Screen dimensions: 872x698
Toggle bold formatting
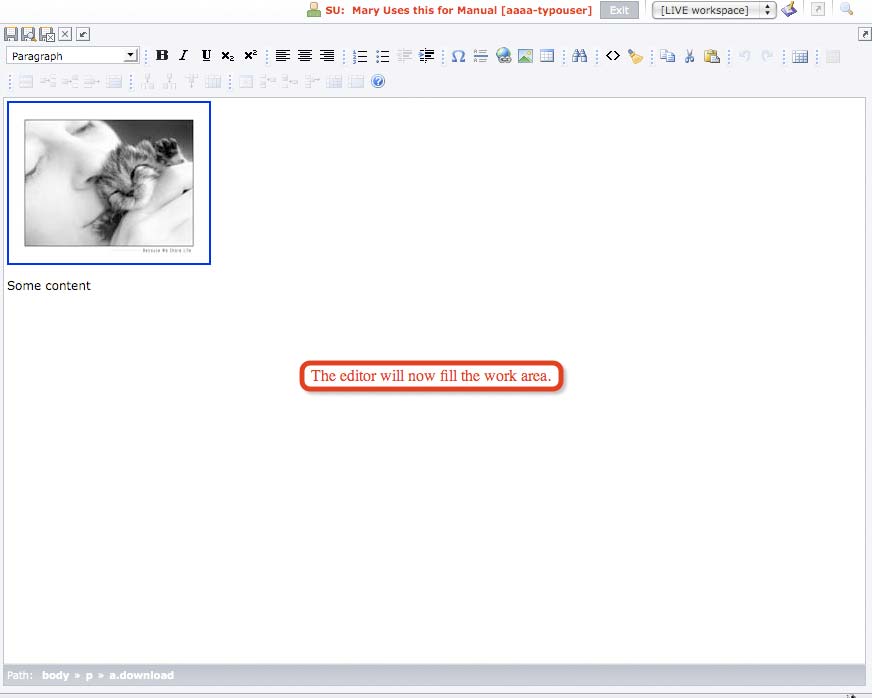click(162, 56)
